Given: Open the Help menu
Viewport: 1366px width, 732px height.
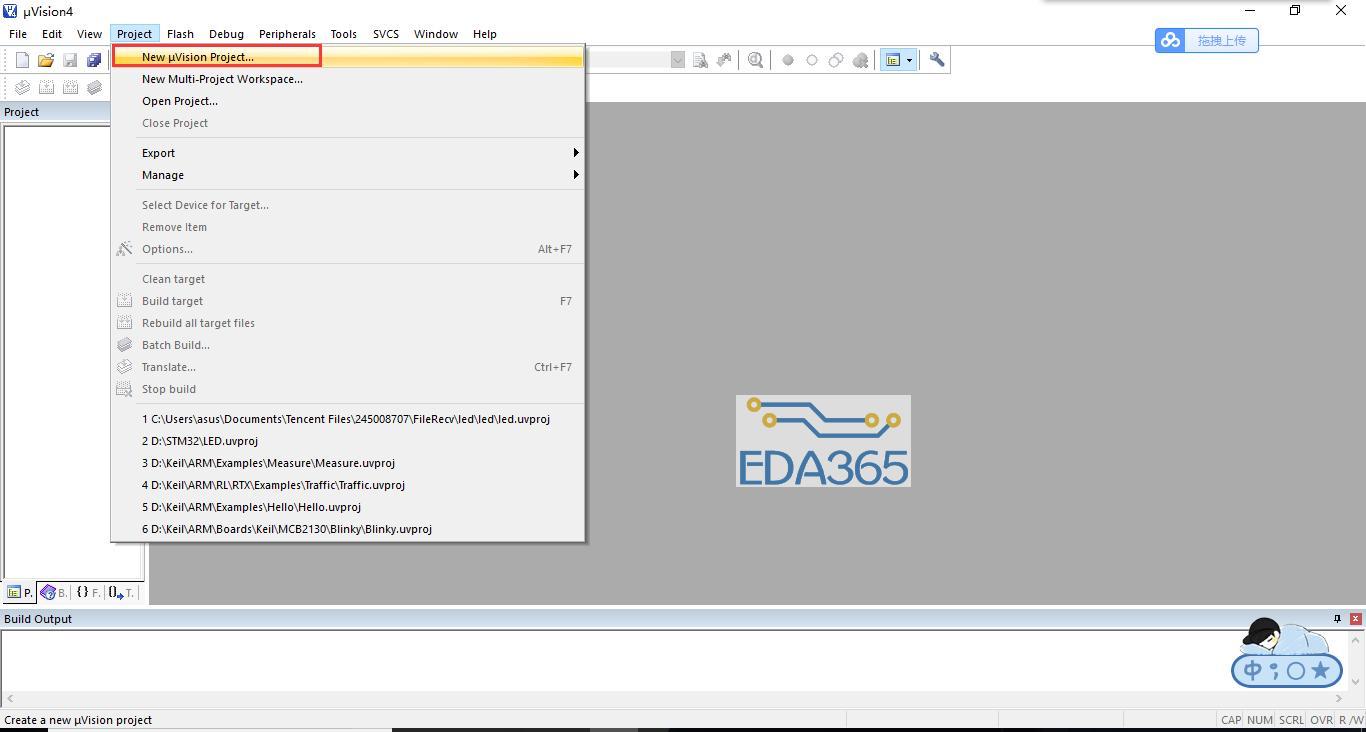Looking at the screenshot, I should (x=485, y=34).
